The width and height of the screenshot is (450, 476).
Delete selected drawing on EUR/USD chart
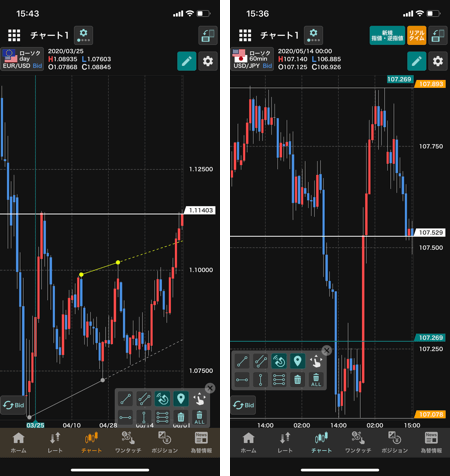(181, 417)
